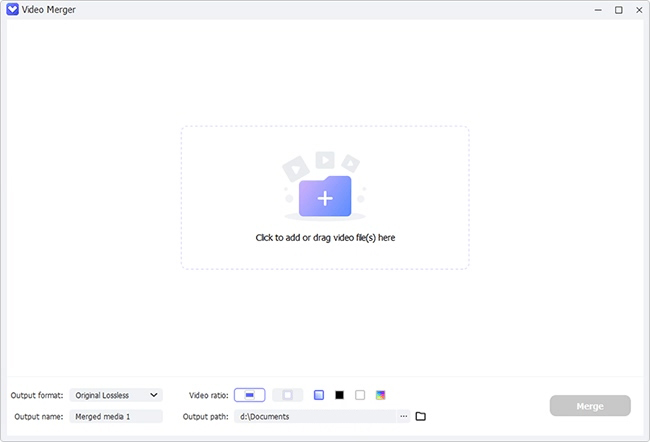The height and width of the screenshot is (442, 650).
Task: Close the Video Merger window
Action: (x=639, y=10)
